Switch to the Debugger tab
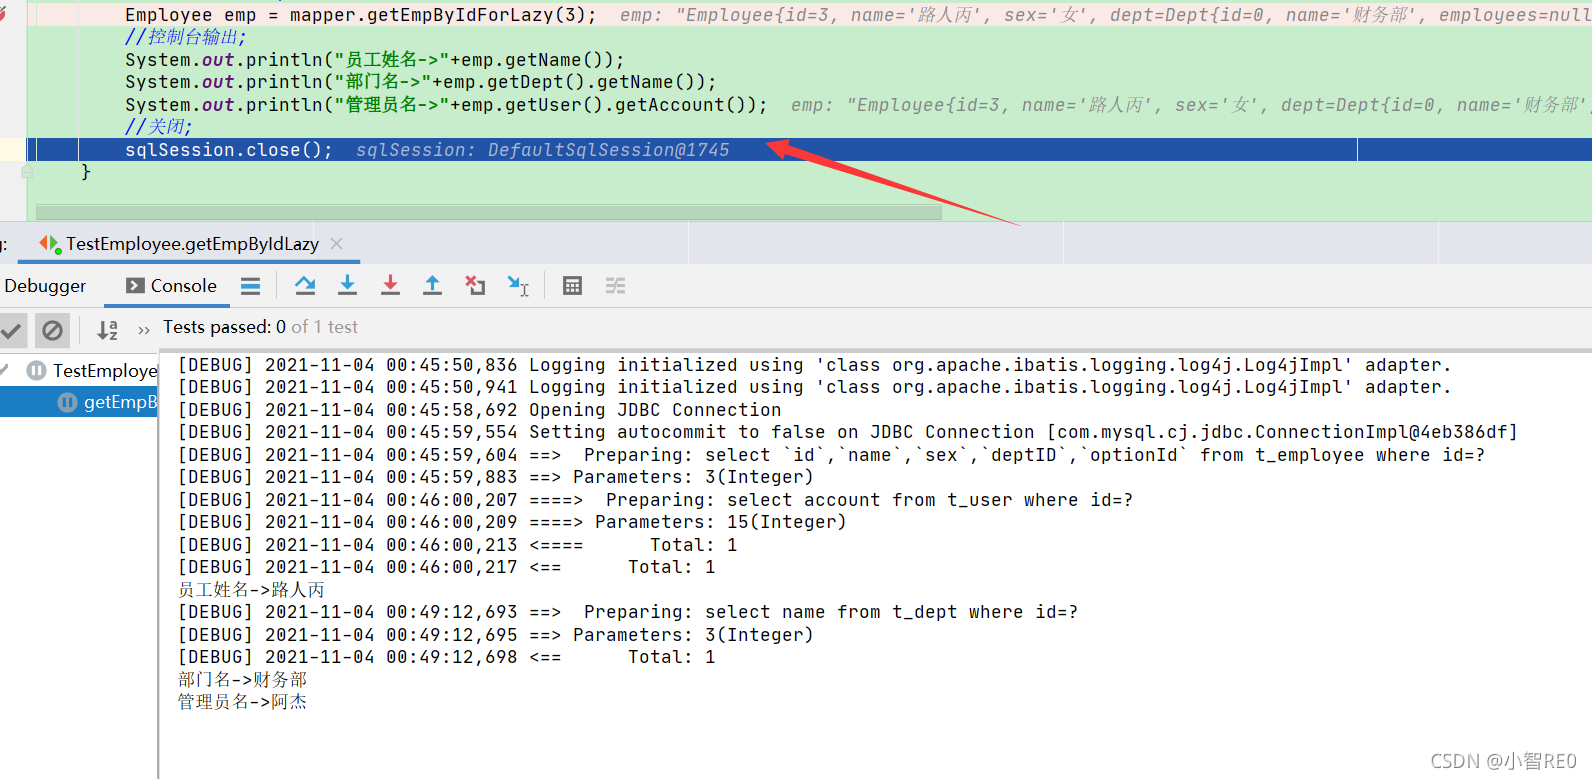The width and height of the screenshot is (1592, 779). [45, 286]
